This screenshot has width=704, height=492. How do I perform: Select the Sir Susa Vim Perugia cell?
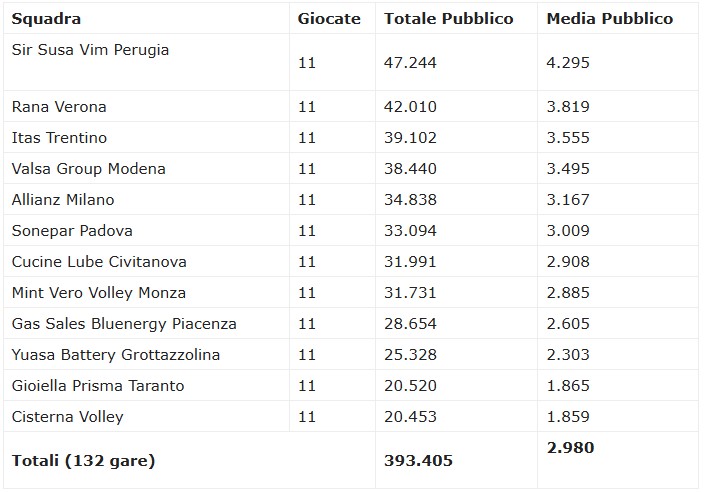(x=90, y=50)
